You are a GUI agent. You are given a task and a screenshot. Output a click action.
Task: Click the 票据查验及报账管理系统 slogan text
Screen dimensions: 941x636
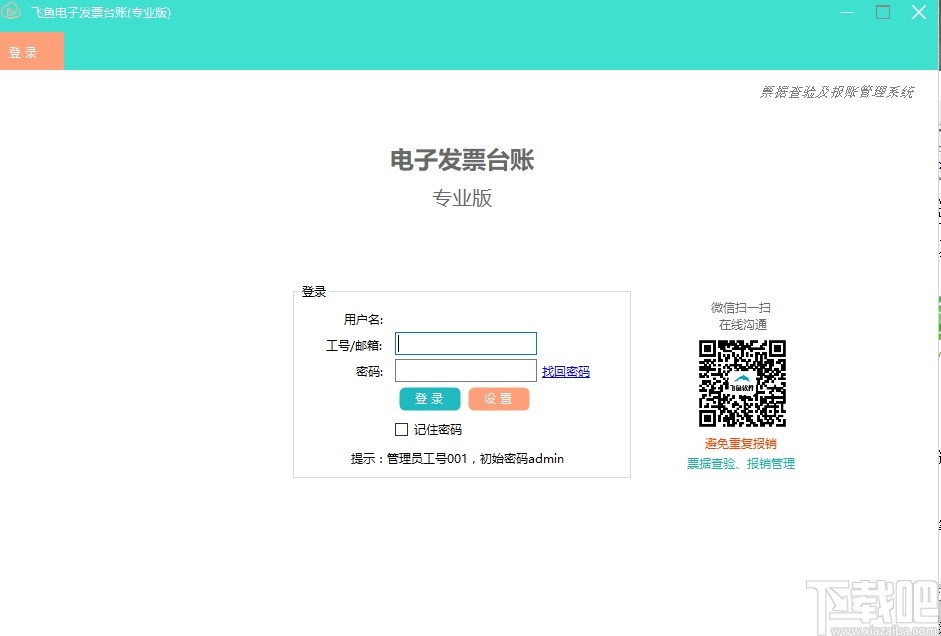coord(840,90)
